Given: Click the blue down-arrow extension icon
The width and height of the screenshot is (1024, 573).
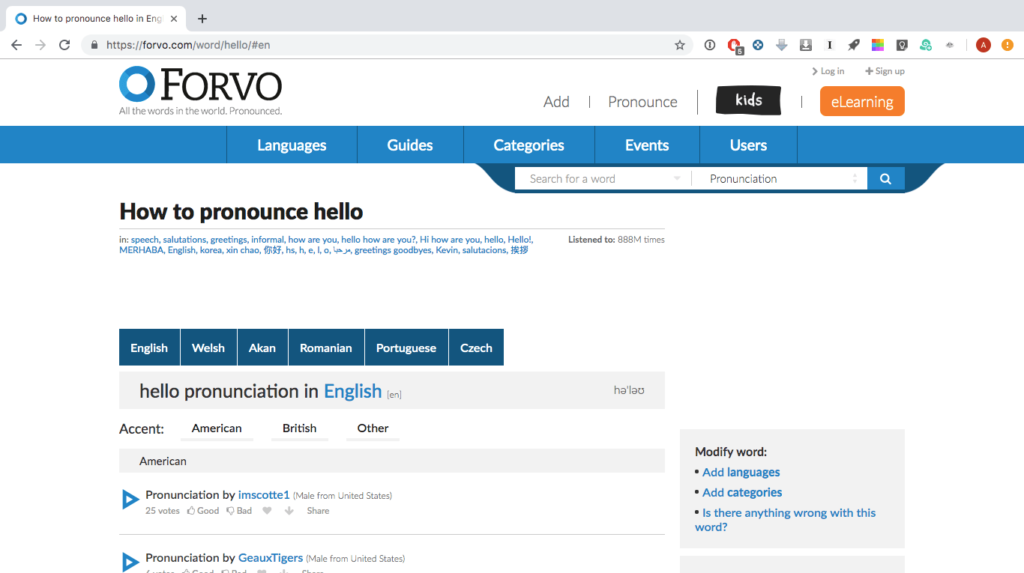Looking at the screenshot, I should [x=782, y=45].
